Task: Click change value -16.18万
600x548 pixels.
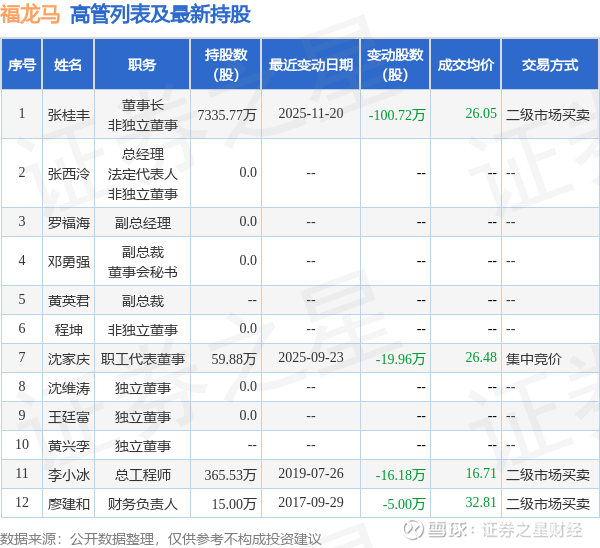Action: tap(400, 475)
